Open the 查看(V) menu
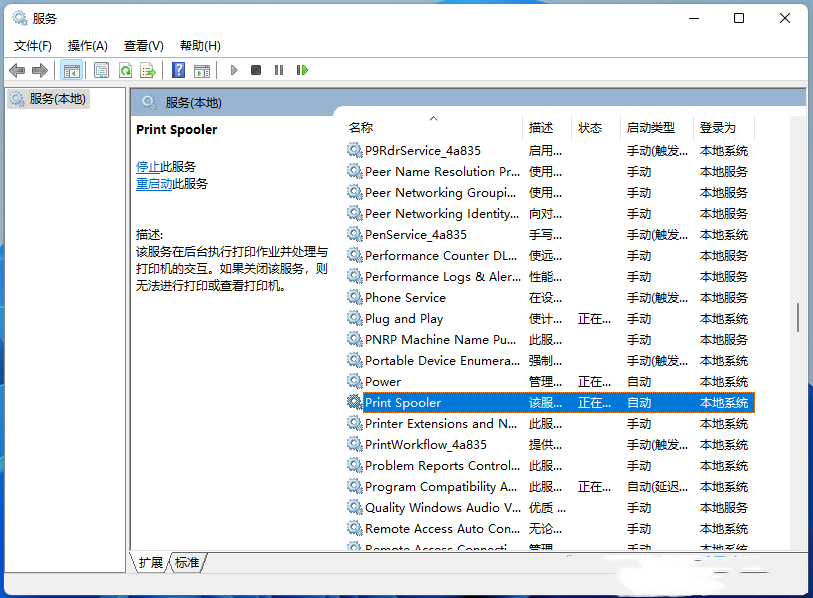 [x=143, y=45]
